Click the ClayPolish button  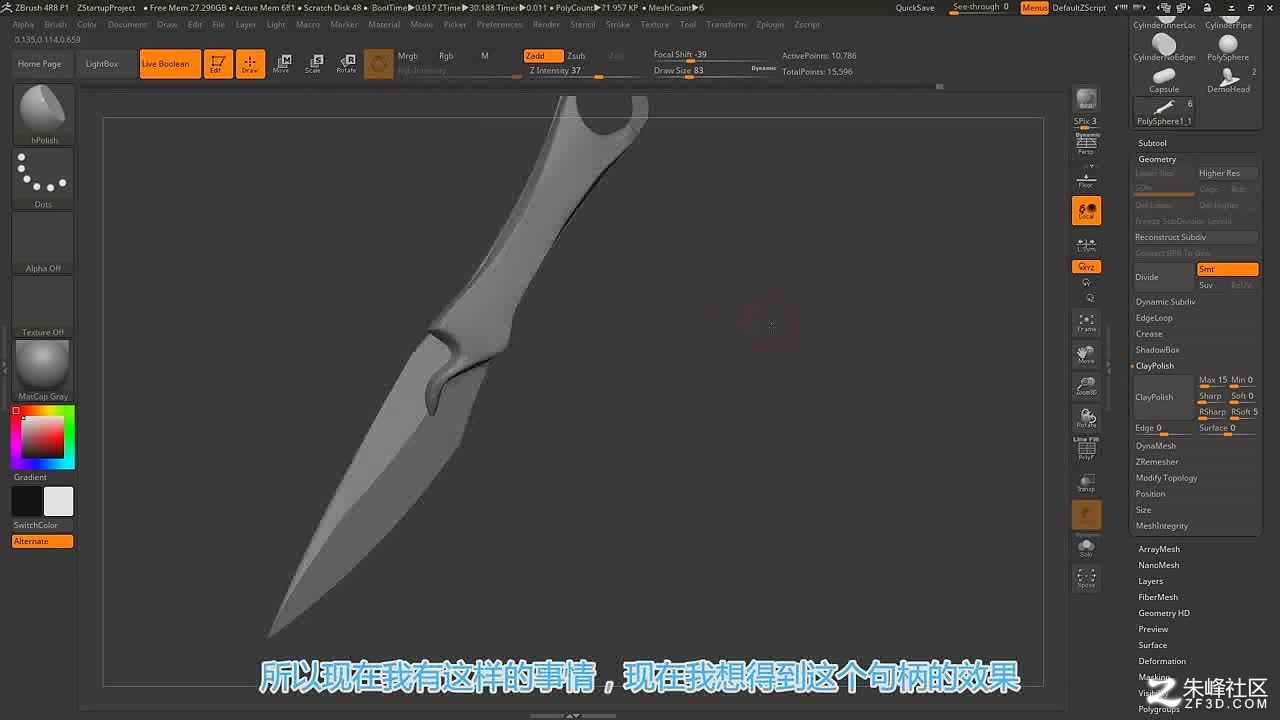1164,397
